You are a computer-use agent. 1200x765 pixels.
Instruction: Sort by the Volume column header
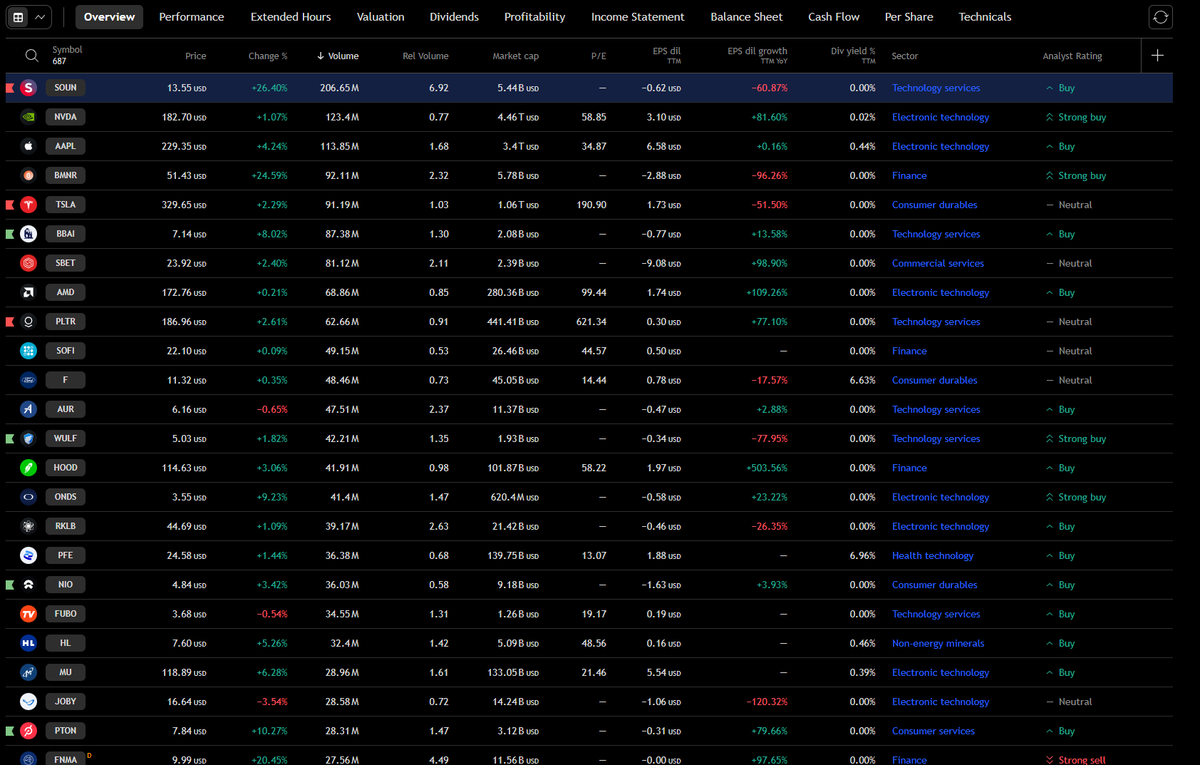click(x=338, y=56)
